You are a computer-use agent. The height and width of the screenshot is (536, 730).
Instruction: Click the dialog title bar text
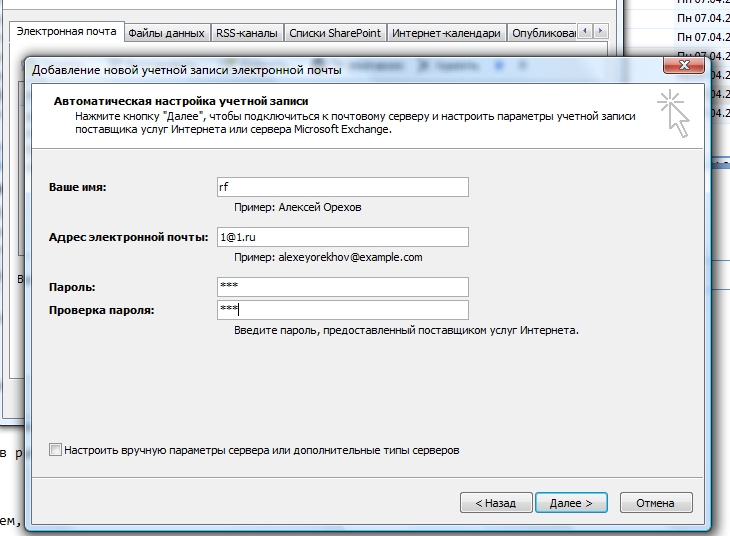tap(186, 70)
